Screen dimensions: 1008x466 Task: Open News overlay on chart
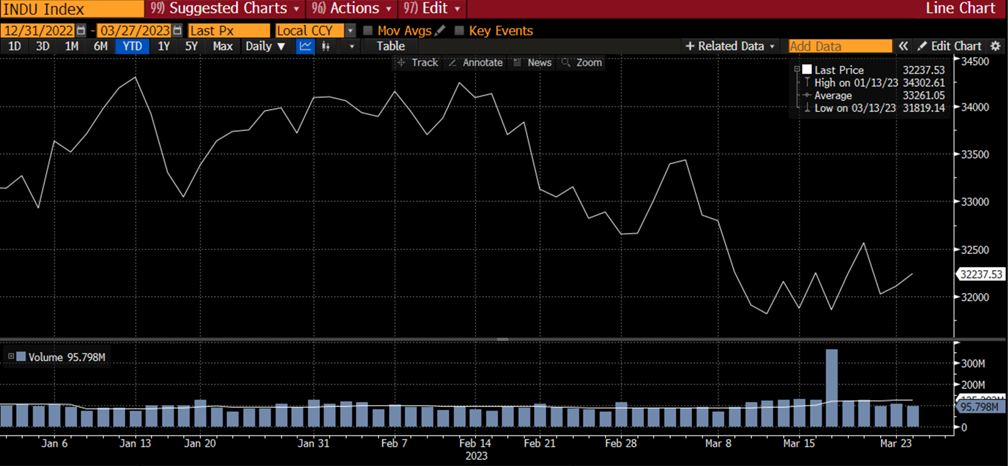click(x=532, y=62)
